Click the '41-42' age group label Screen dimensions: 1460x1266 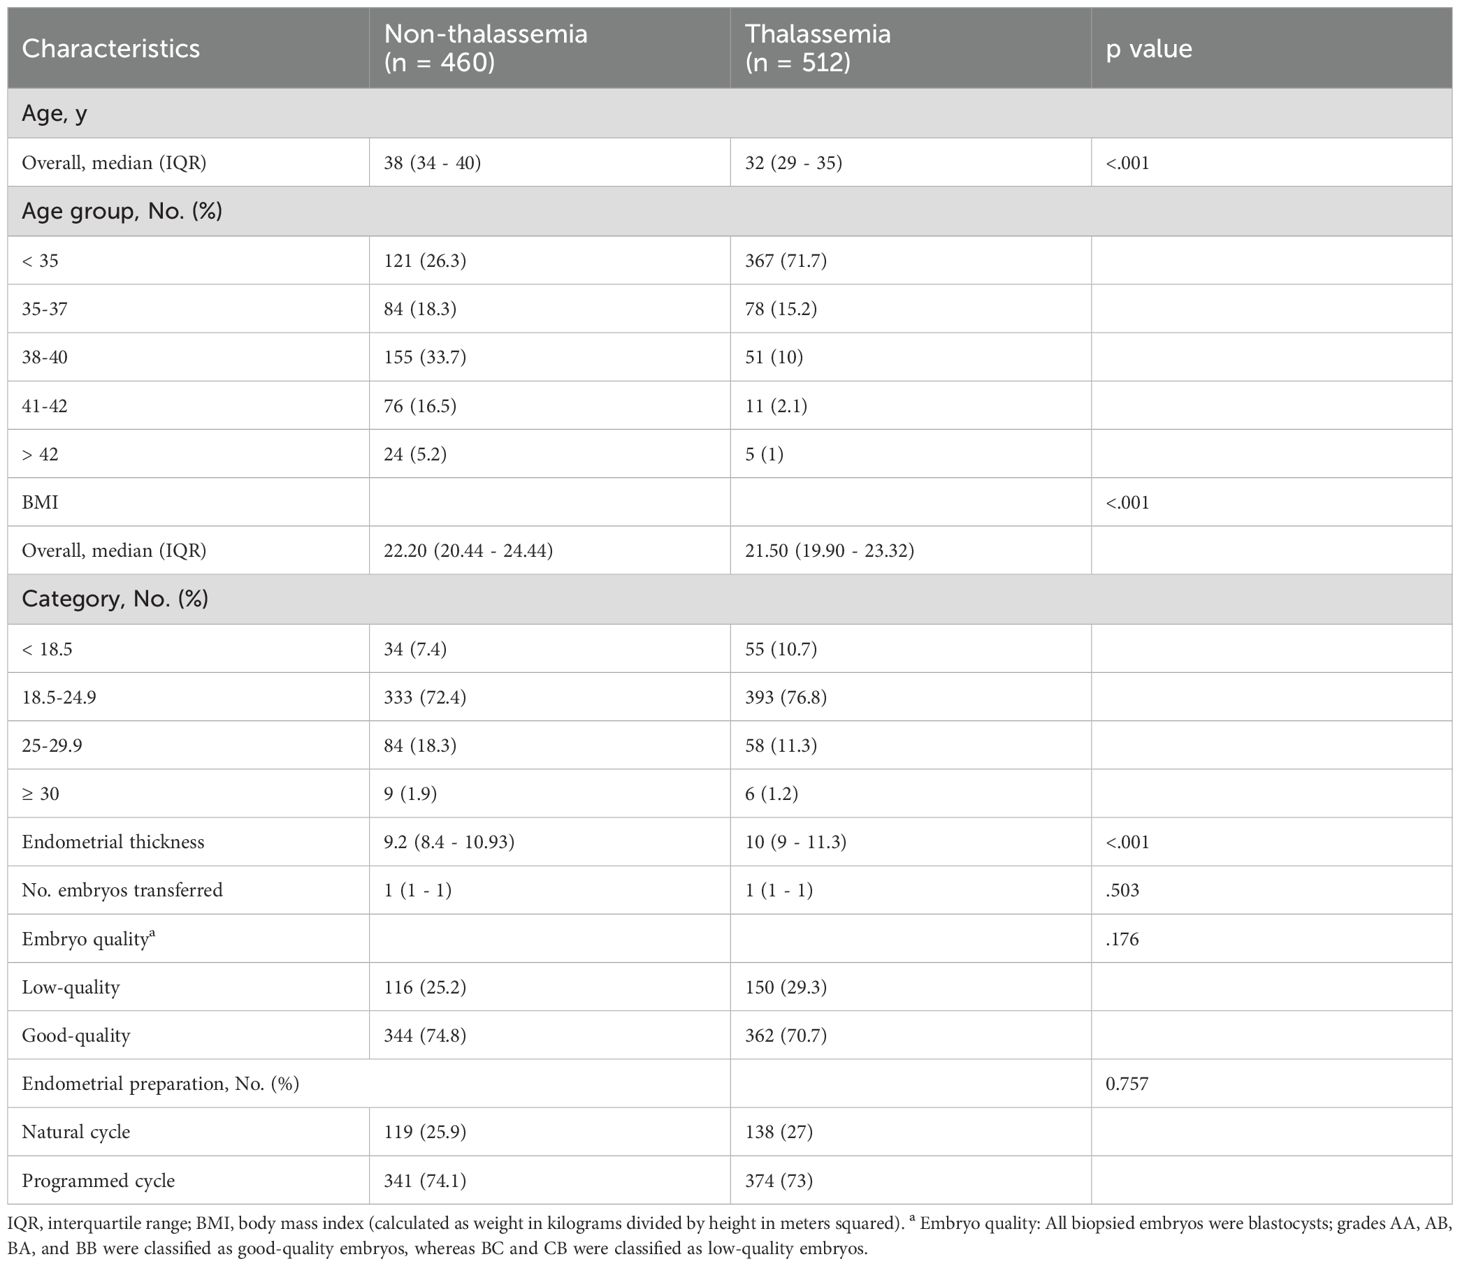coord(45,405)
